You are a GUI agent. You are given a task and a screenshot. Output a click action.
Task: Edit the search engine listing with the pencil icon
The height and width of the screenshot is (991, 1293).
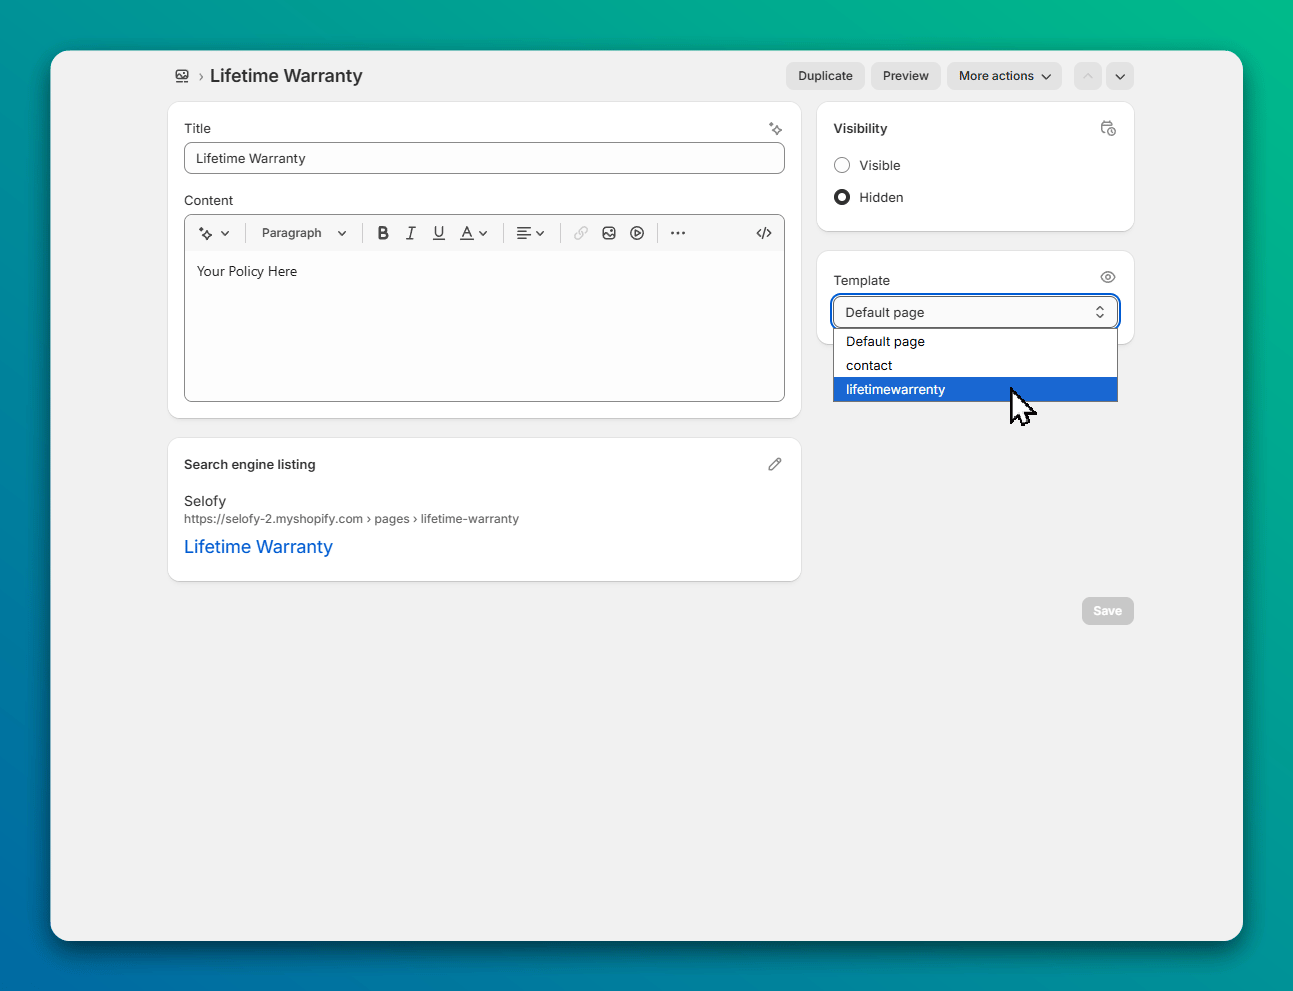(775, 464)
